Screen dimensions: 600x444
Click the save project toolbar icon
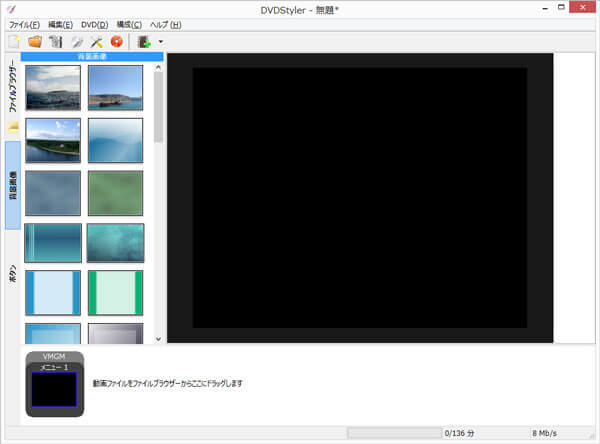click(x=56, y=41)
